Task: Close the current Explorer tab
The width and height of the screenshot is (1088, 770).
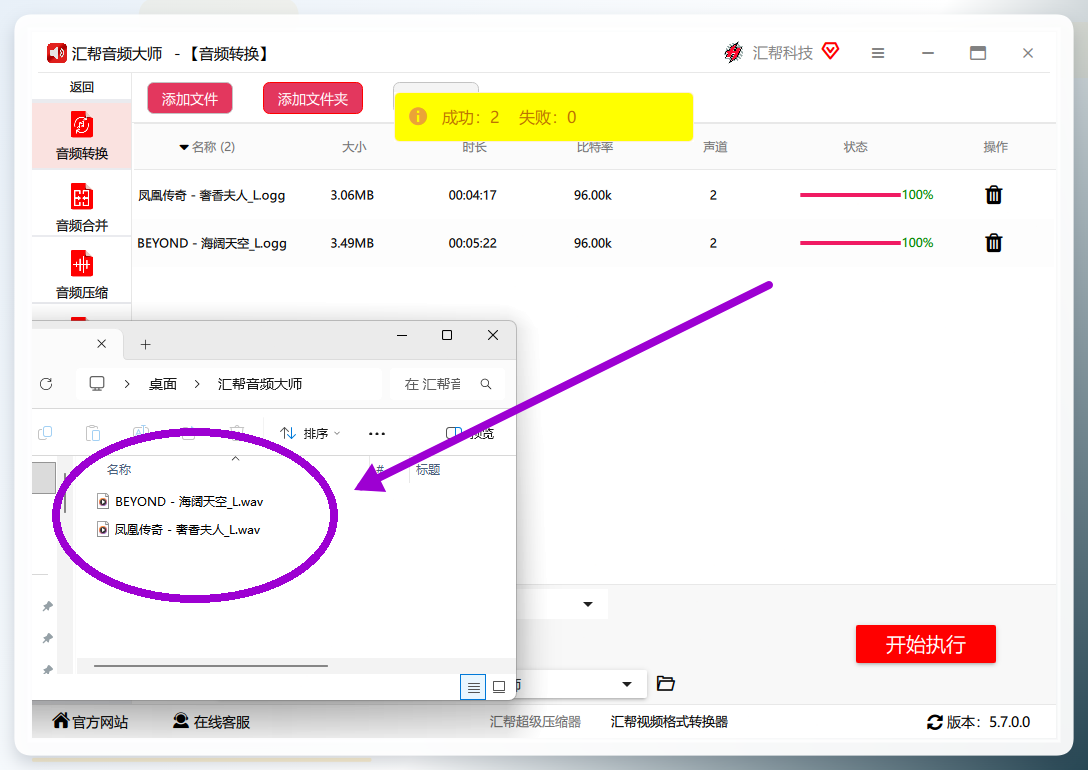Action: (x=101, y=343)
